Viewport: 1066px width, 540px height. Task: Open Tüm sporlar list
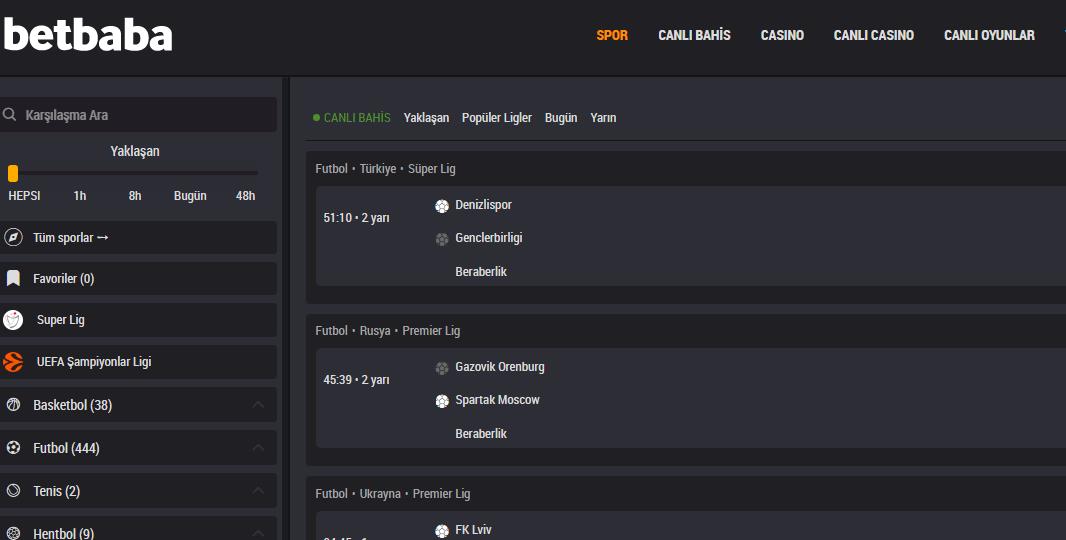[138, 237]
